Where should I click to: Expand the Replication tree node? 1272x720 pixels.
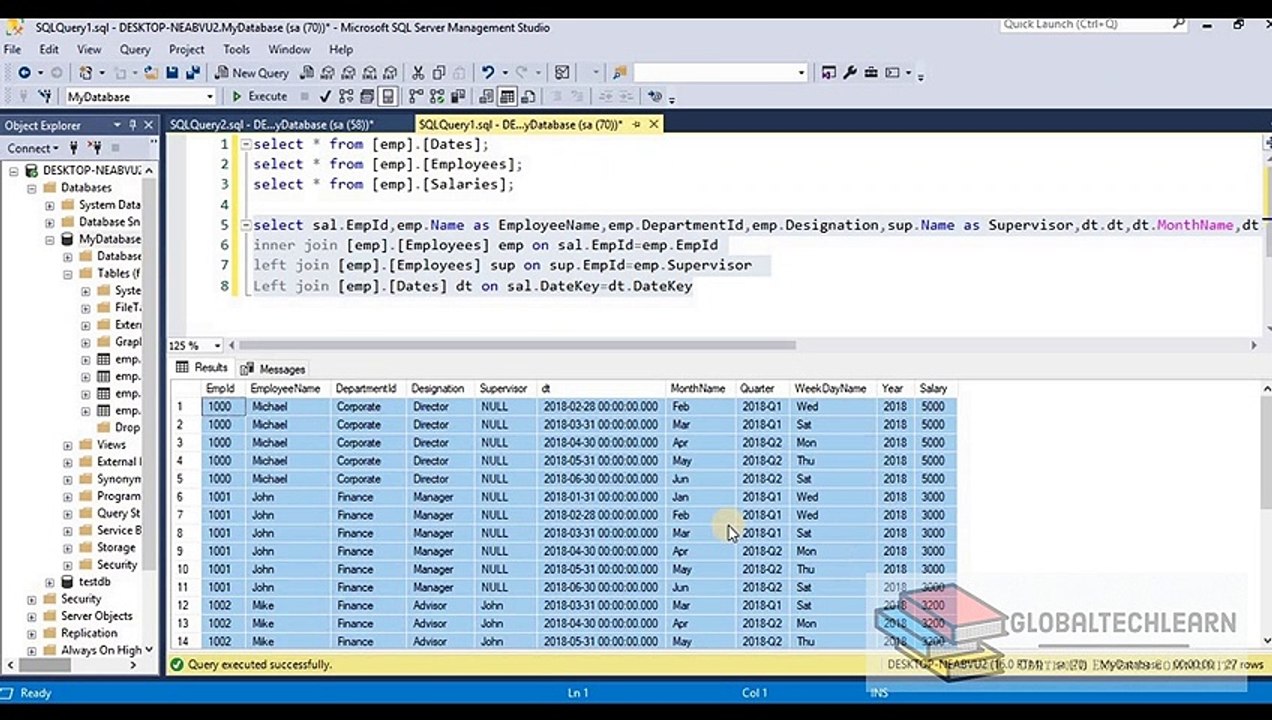pyautogui.click(x=31, y=633)
